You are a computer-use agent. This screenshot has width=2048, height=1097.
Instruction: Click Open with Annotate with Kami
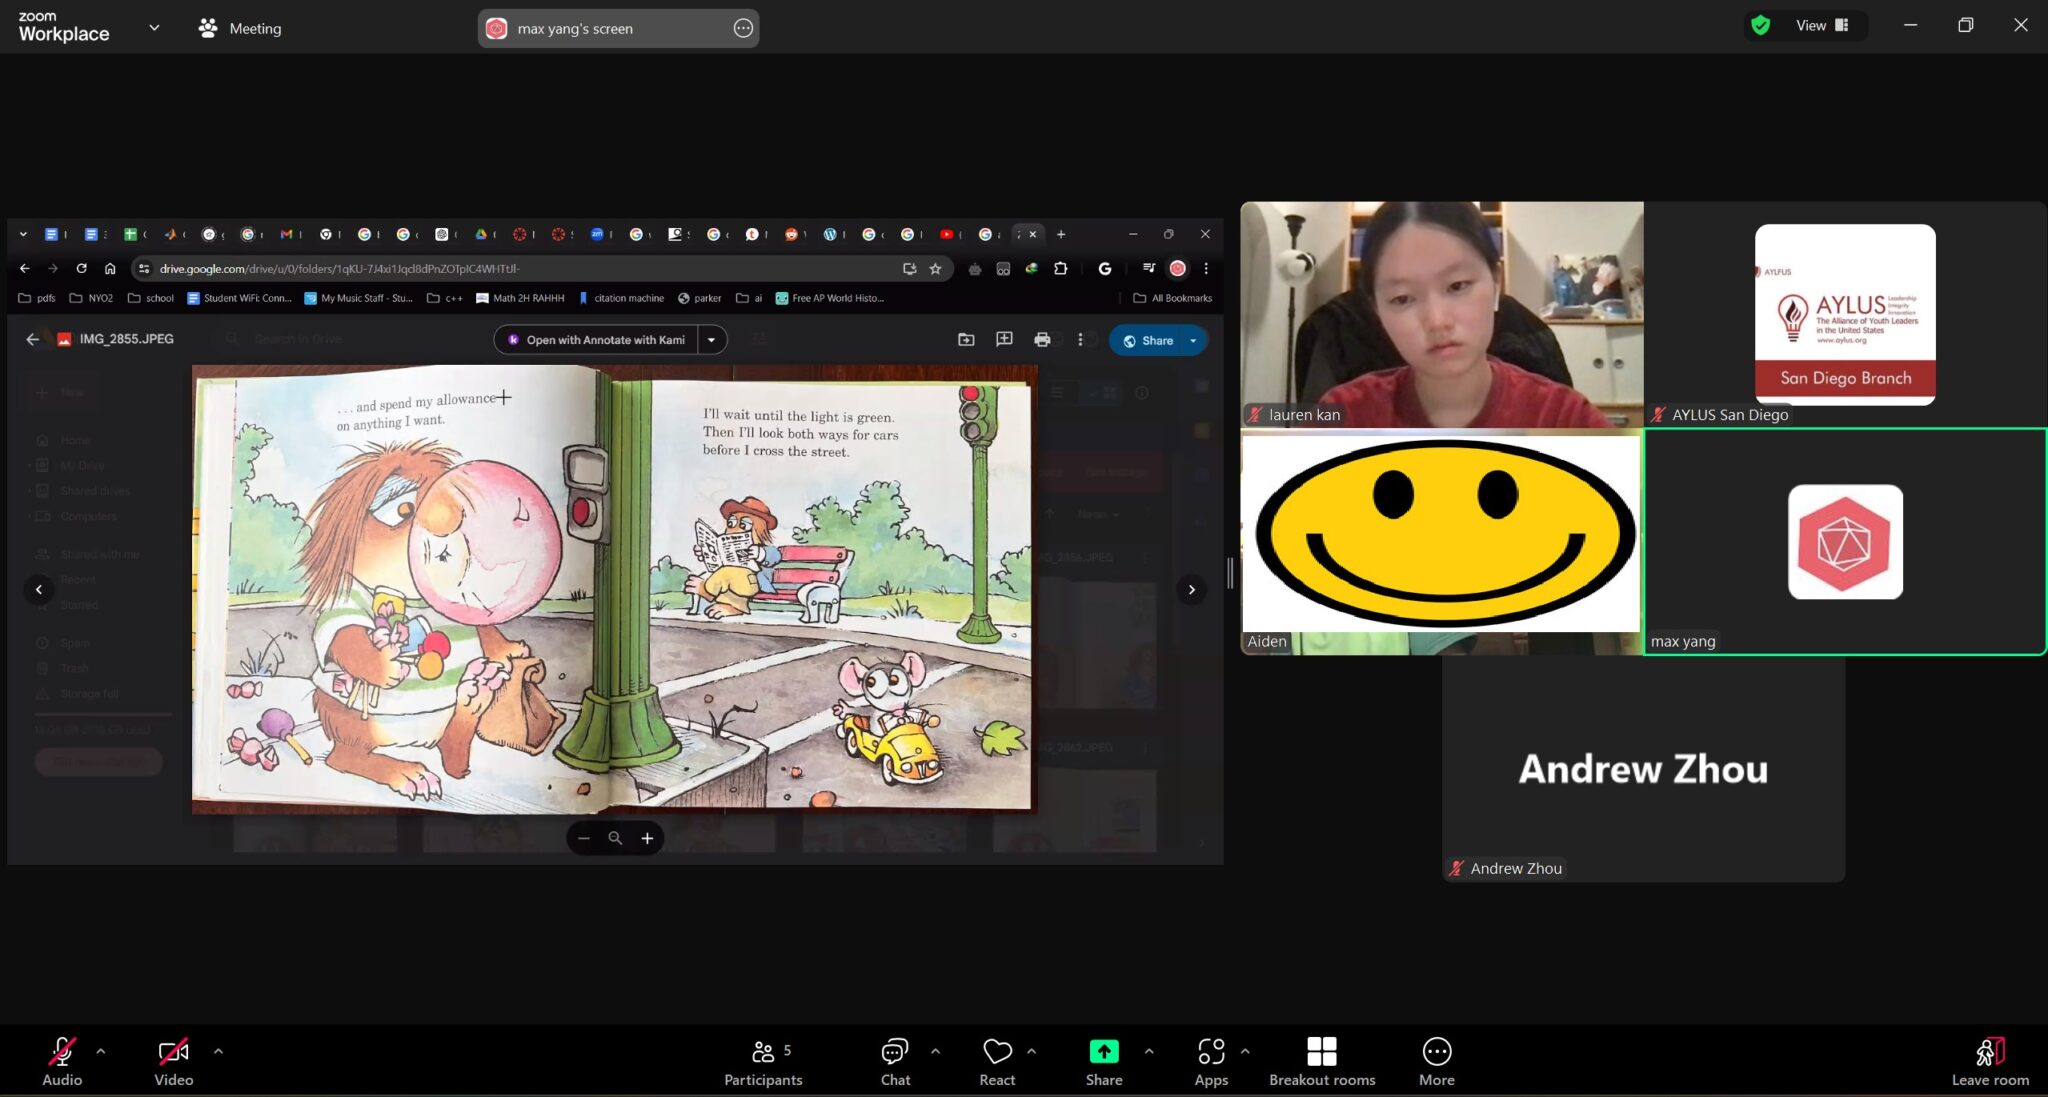(x=596, y=340)
